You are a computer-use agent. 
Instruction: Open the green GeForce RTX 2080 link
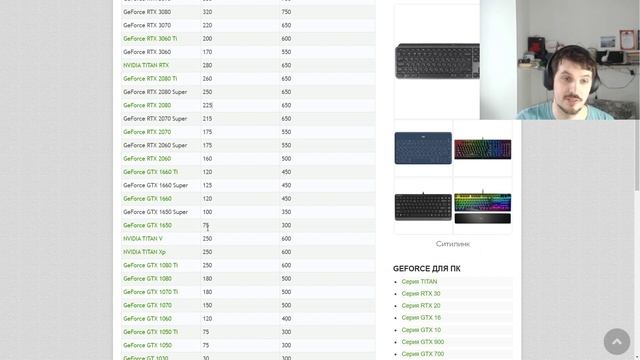(147, 105)
